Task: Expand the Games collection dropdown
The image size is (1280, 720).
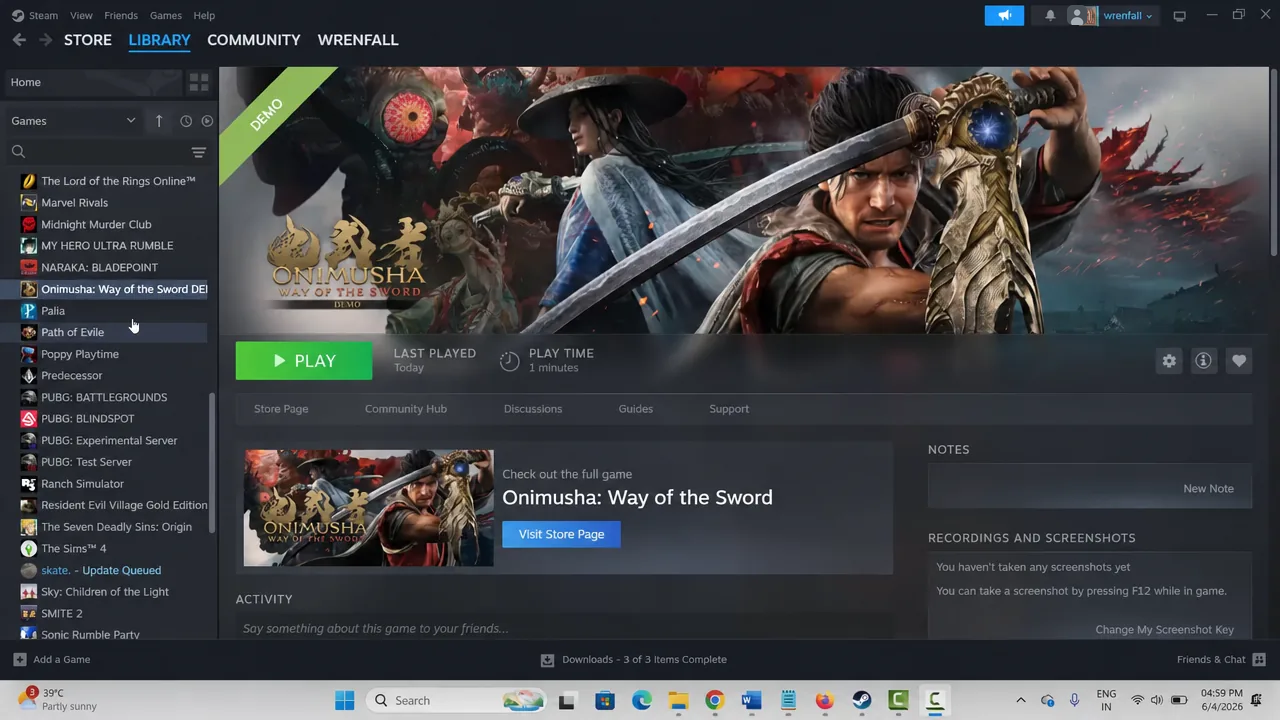Action: tap(130, 121)
